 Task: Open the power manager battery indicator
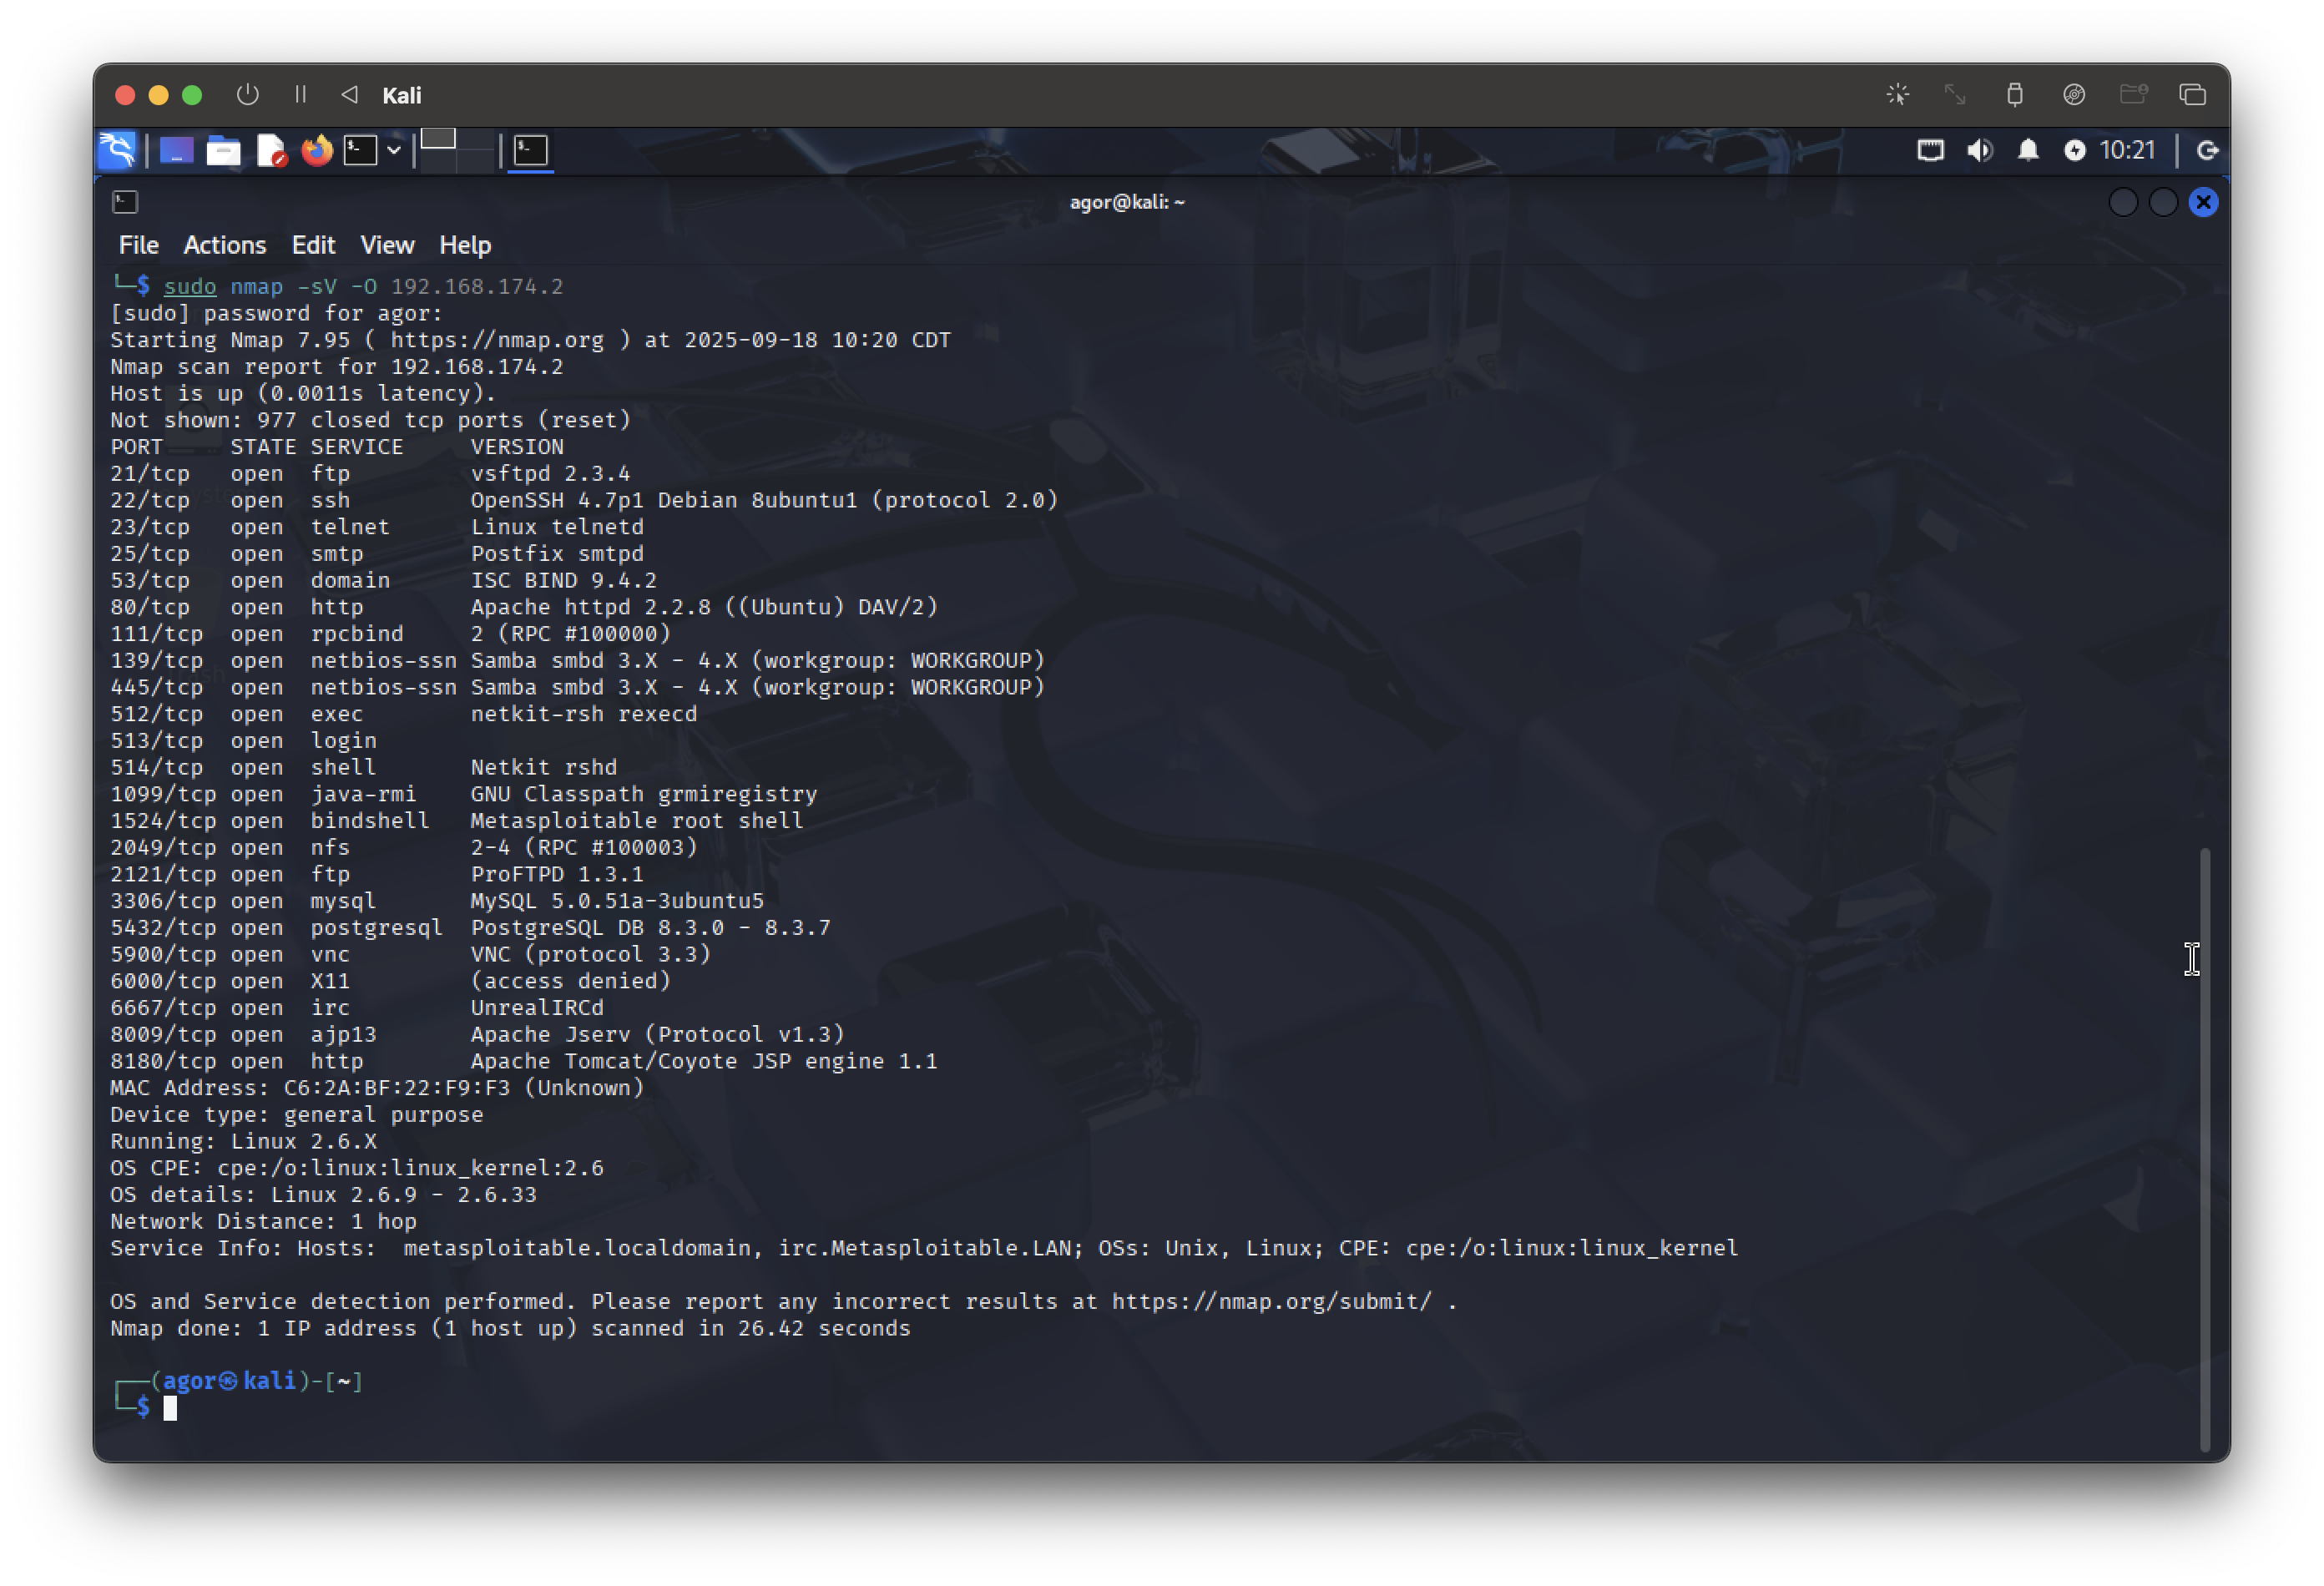[x=2074, y=151]
